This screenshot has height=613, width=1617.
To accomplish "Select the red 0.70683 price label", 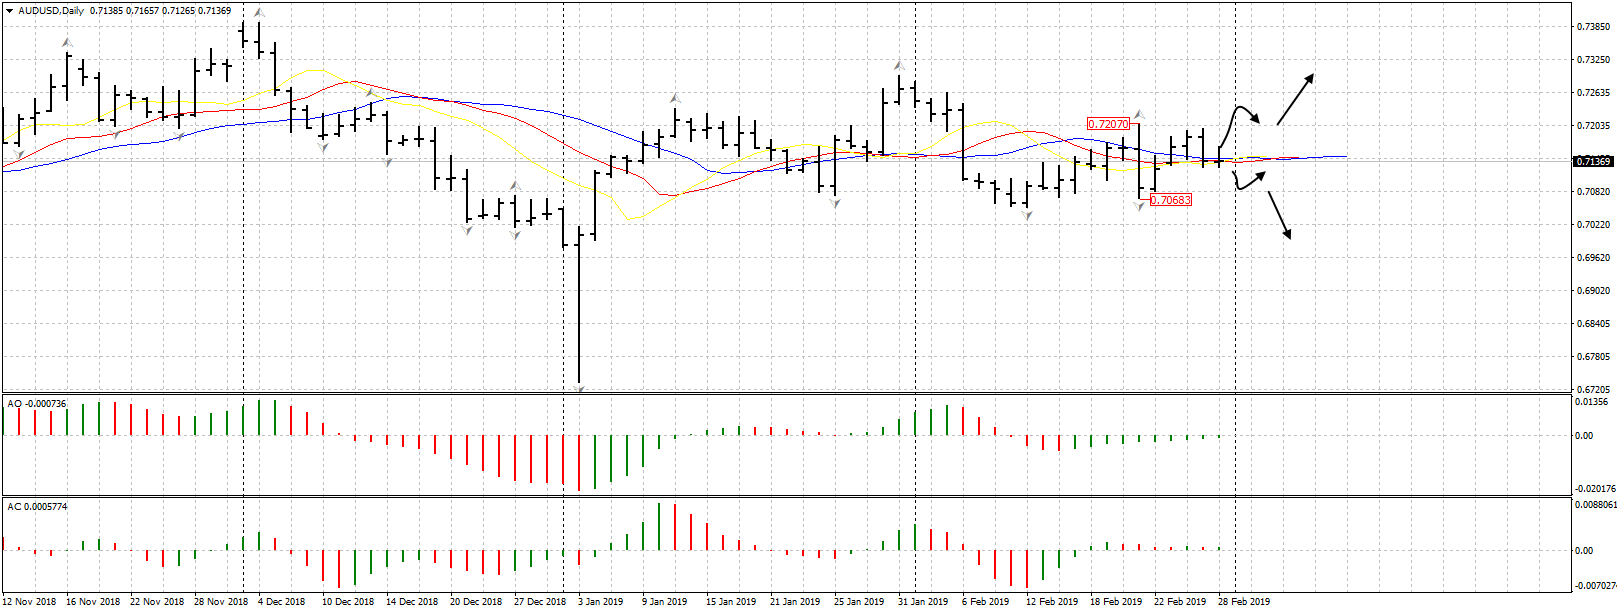I will click(x=1170, y=200).
